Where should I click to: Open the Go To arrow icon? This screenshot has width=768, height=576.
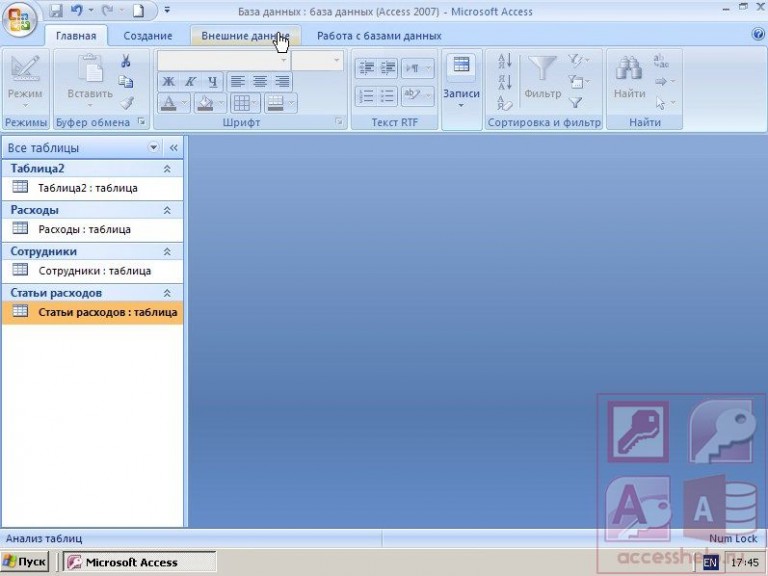pyautogui.click(x=664, y=81)
